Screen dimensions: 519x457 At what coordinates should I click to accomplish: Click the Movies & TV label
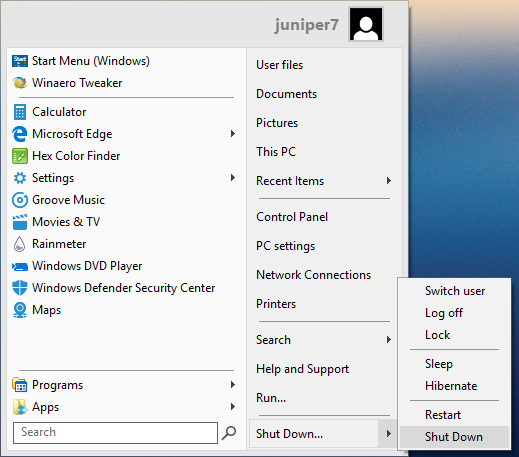click(66, 222)
